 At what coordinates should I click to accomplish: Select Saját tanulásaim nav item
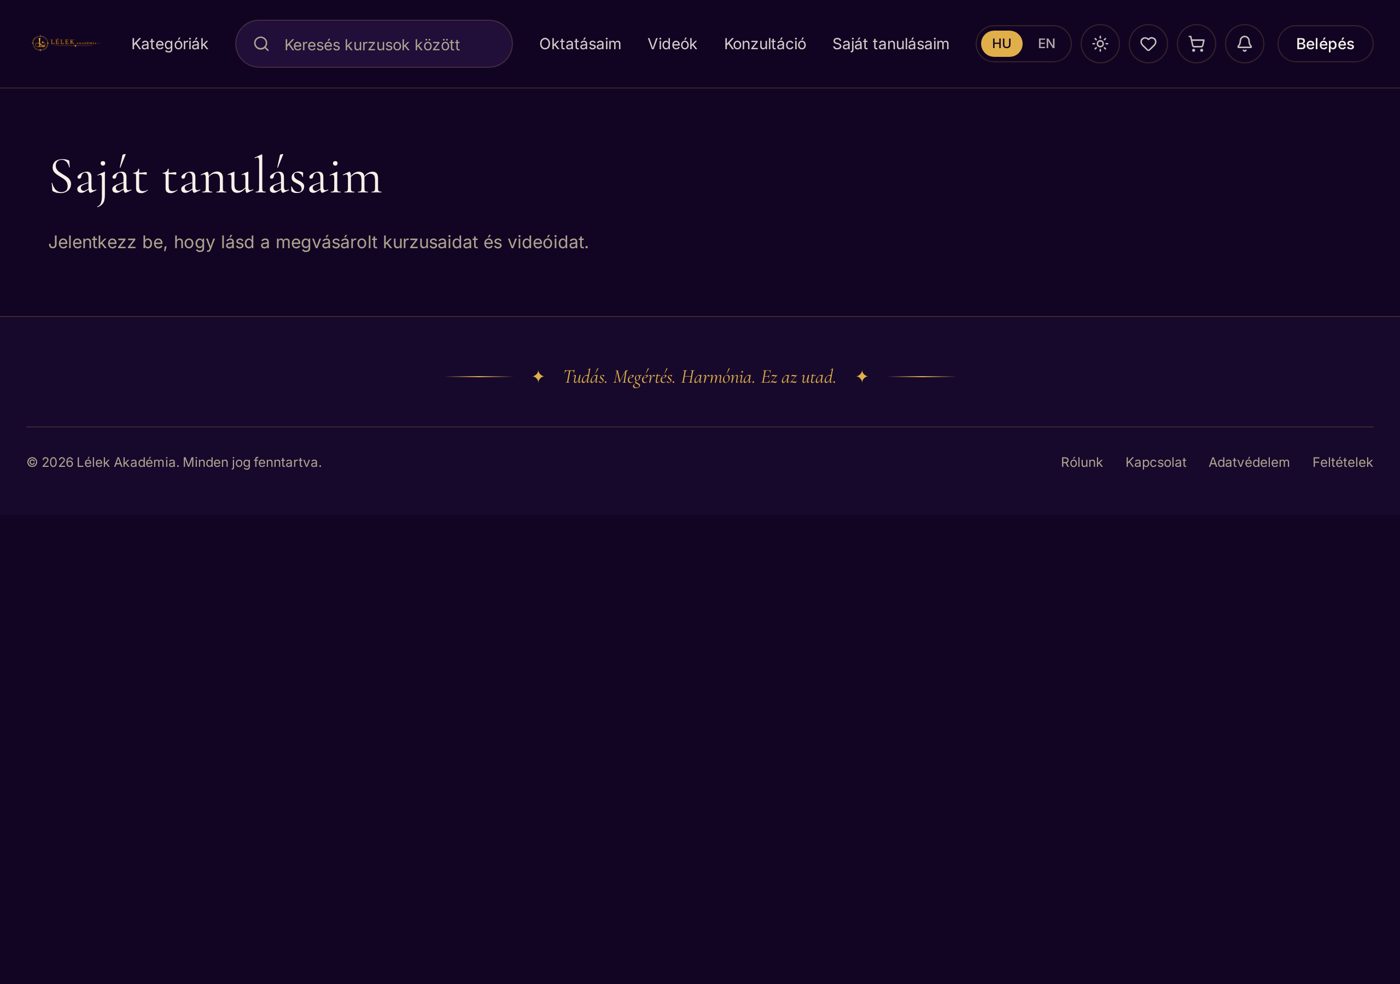point(890,44)
